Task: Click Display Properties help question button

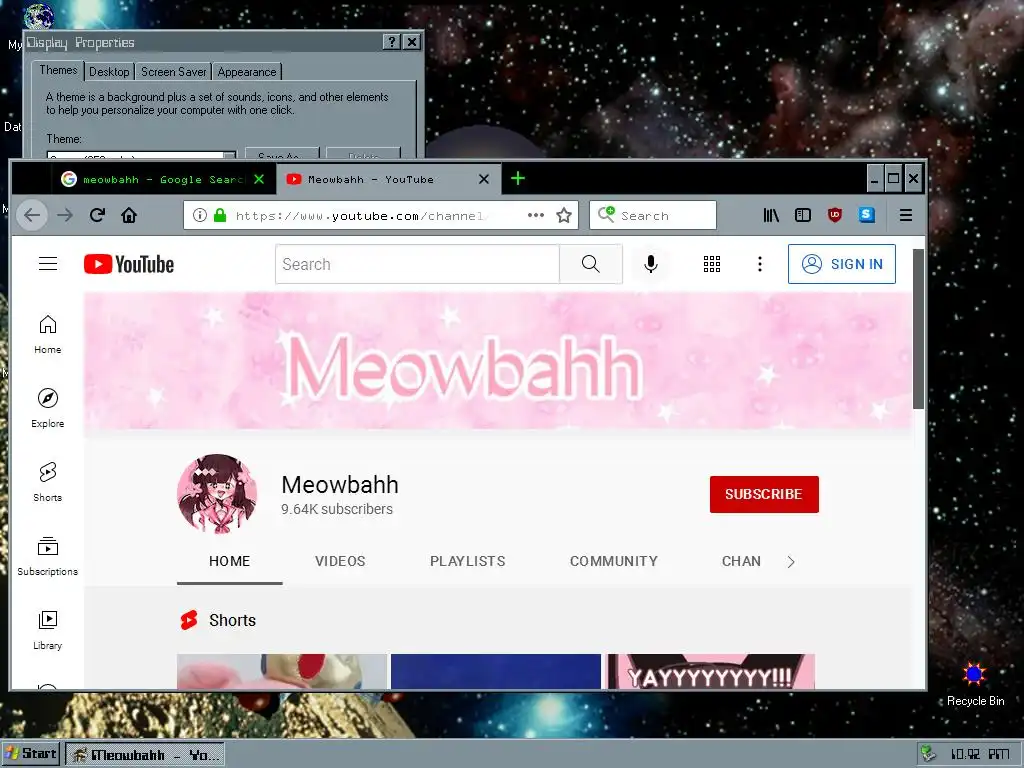Action: 391,42
